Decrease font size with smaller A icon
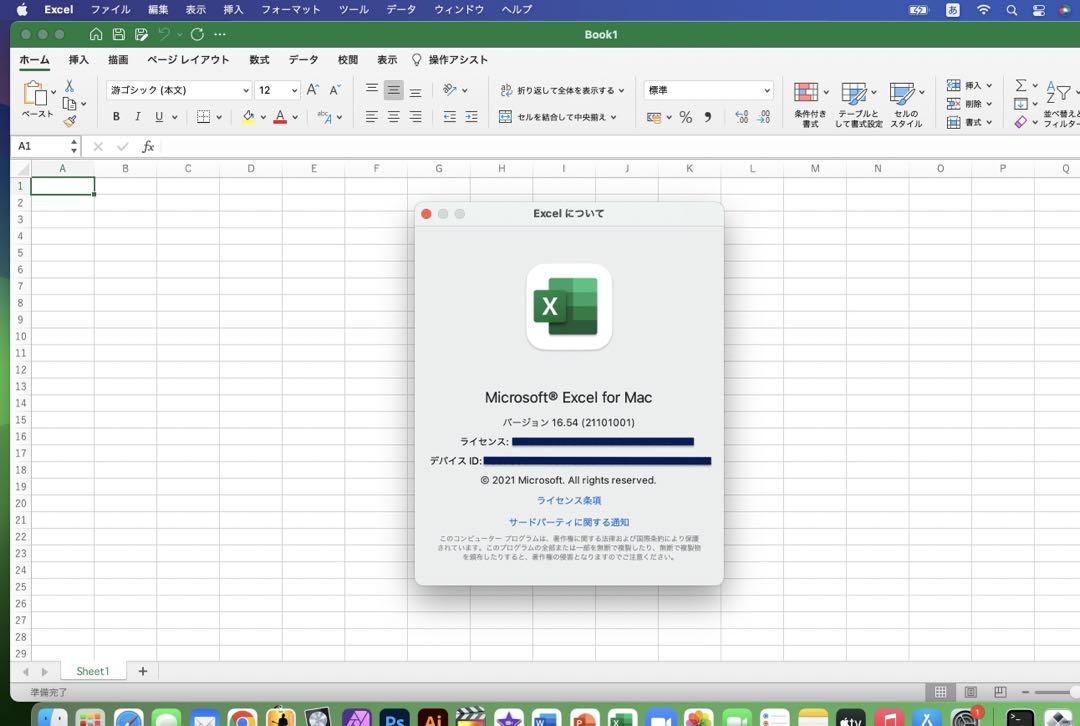1080x726 pixels. point(335,90)
